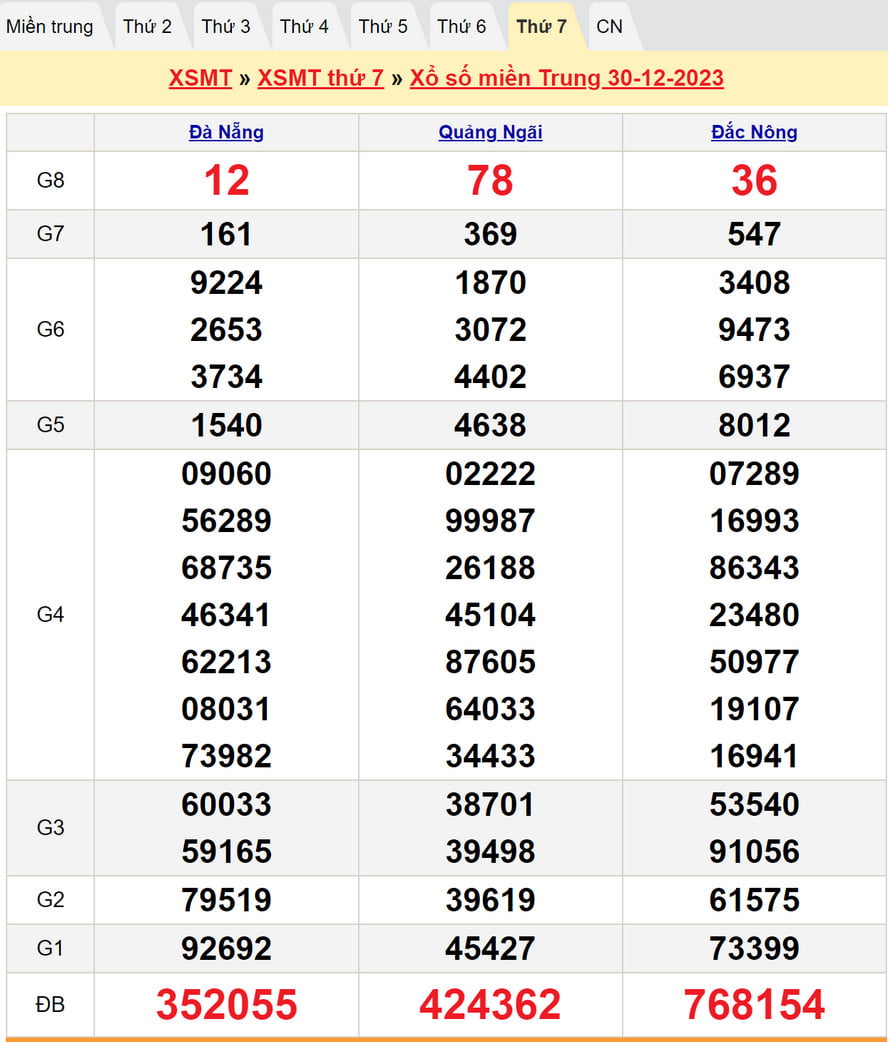Image resolution: width=888 pixels, height=1042 pixels.
Task: Follow the XSMT thứ 7 link
Action: tap(320, 79)
